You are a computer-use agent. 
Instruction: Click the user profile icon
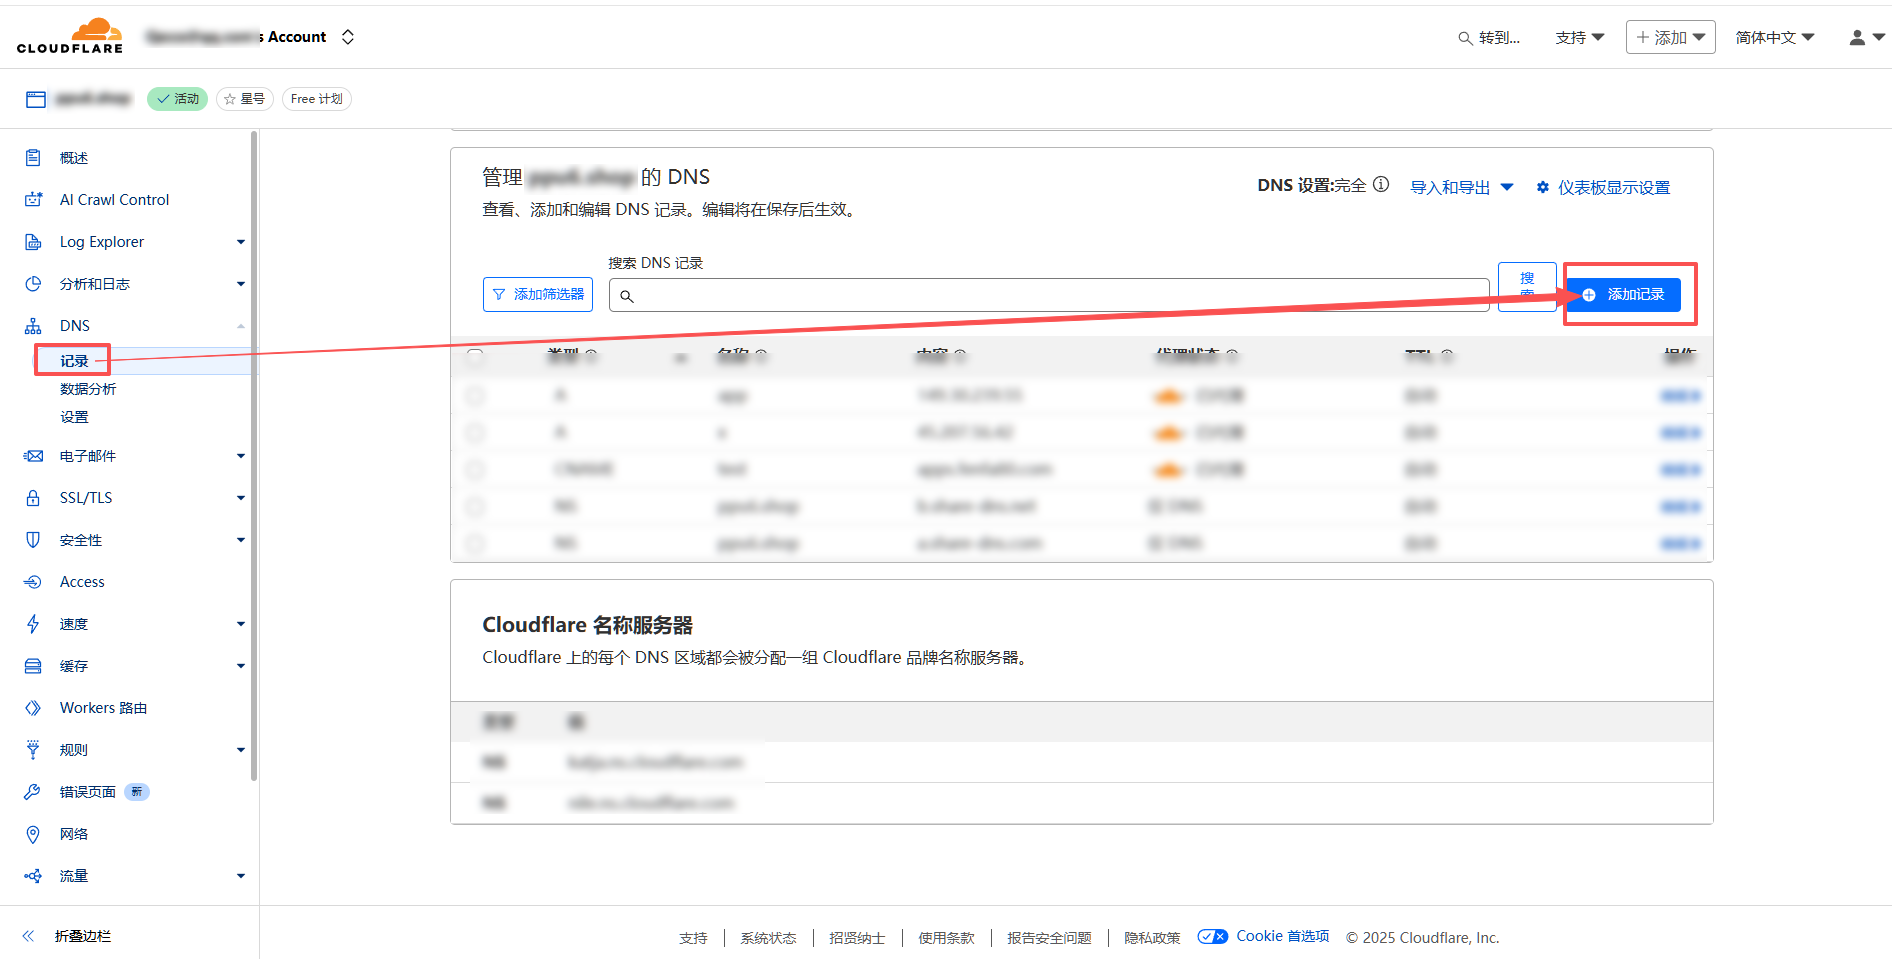point(1857,37)
